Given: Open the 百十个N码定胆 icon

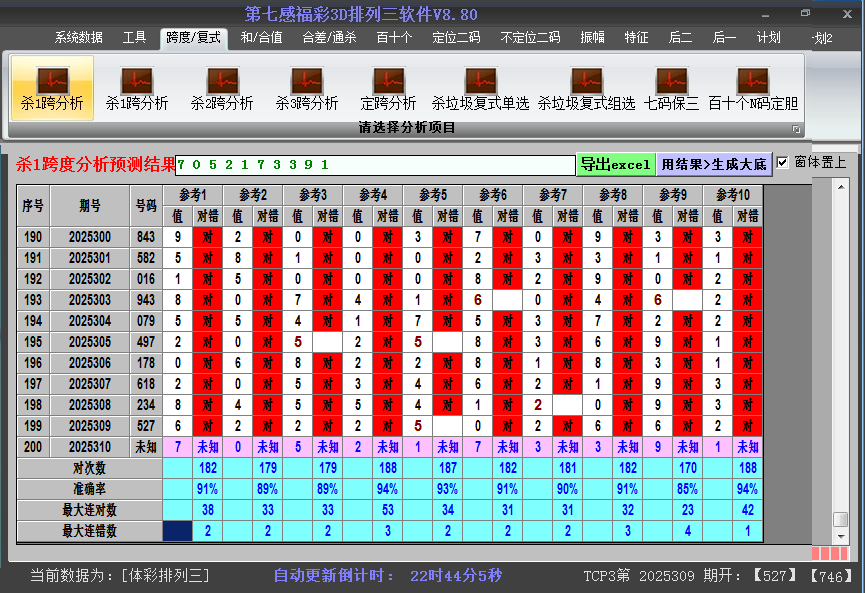Looking at the screenshot, I should coord(753,88).
